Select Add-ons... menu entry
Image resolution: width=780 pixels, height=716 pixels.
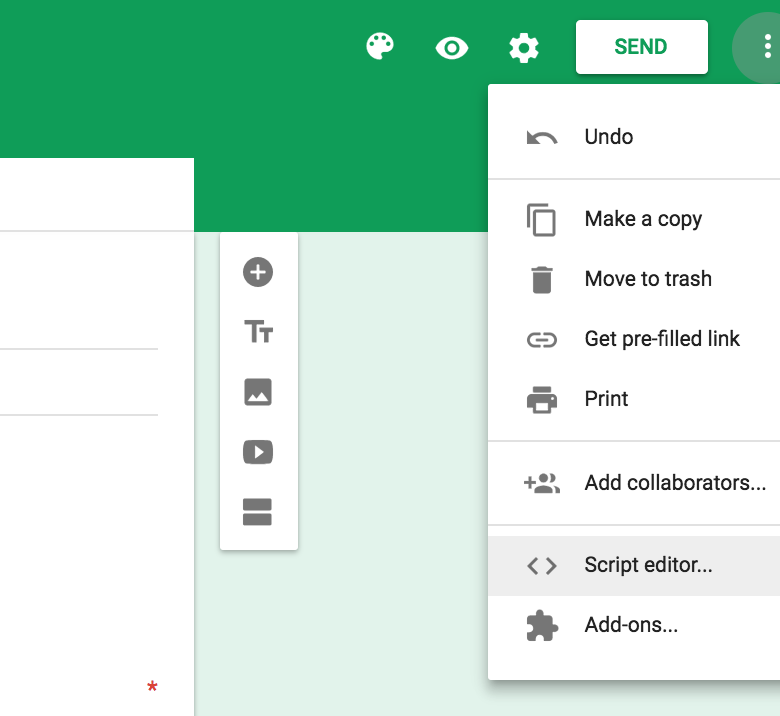[634, 625]
